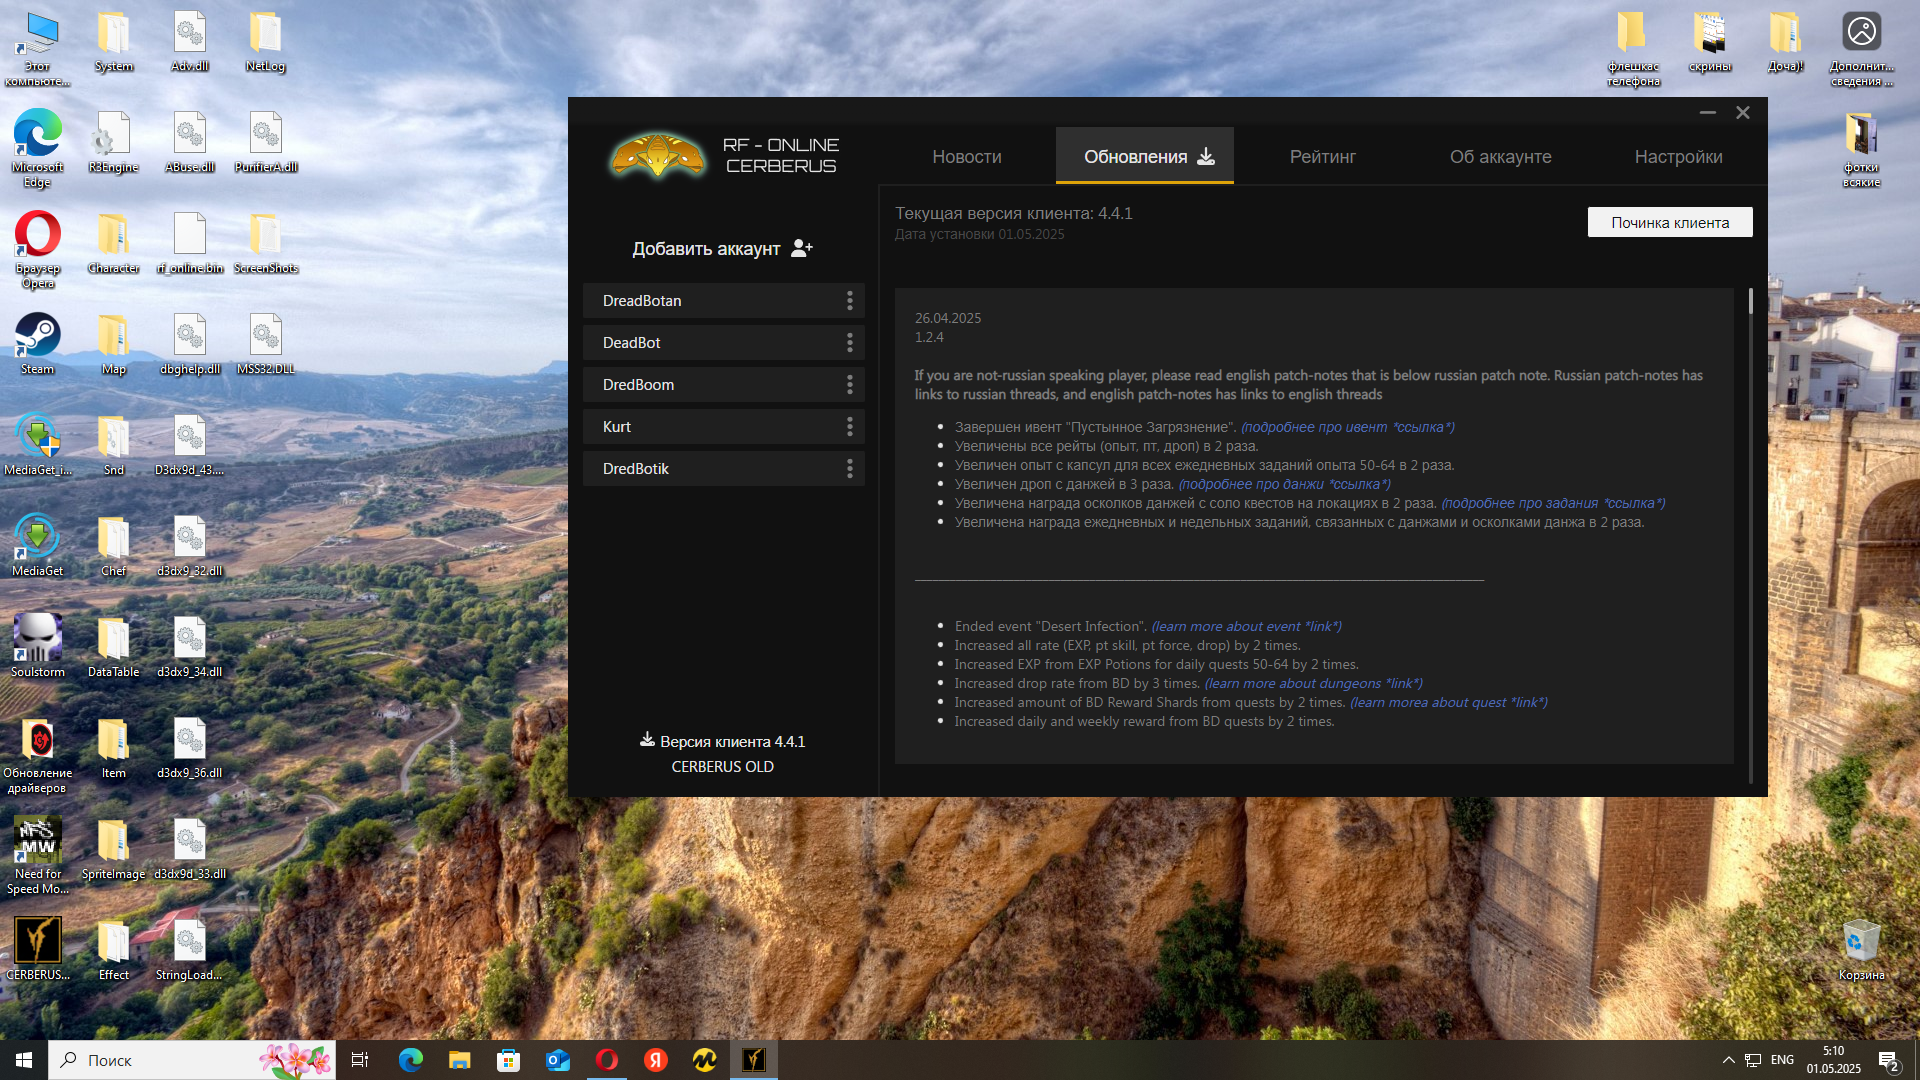The height and width of the screenshot is (1080, 1920).
Task: Open the 'подробнее про ивент' link
Action: click(x=1348, y=427)
